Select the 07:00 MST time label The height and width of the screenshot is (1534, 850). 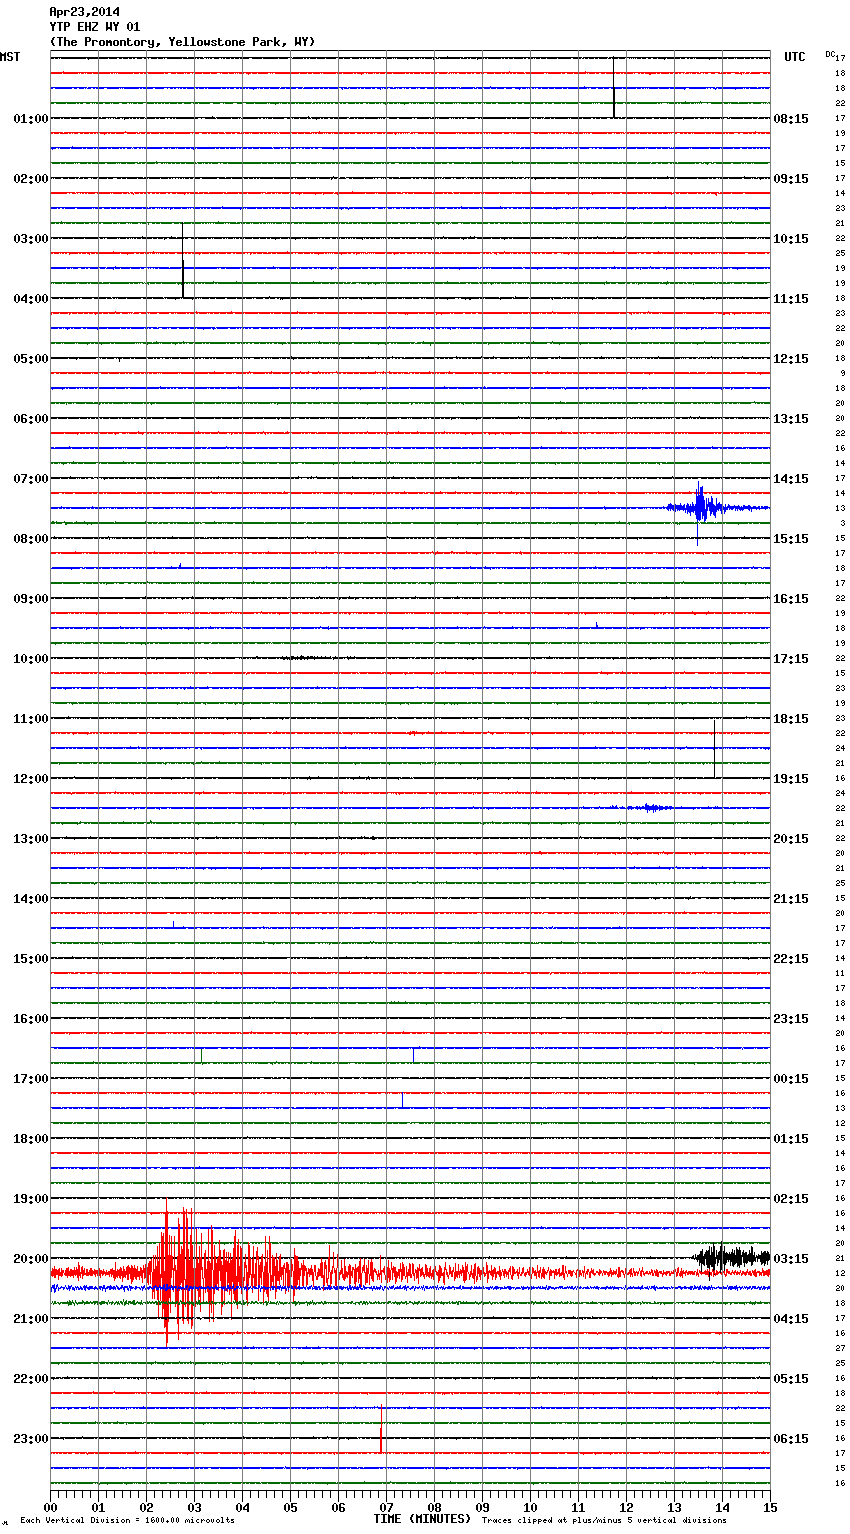click(x=31, y=479)
